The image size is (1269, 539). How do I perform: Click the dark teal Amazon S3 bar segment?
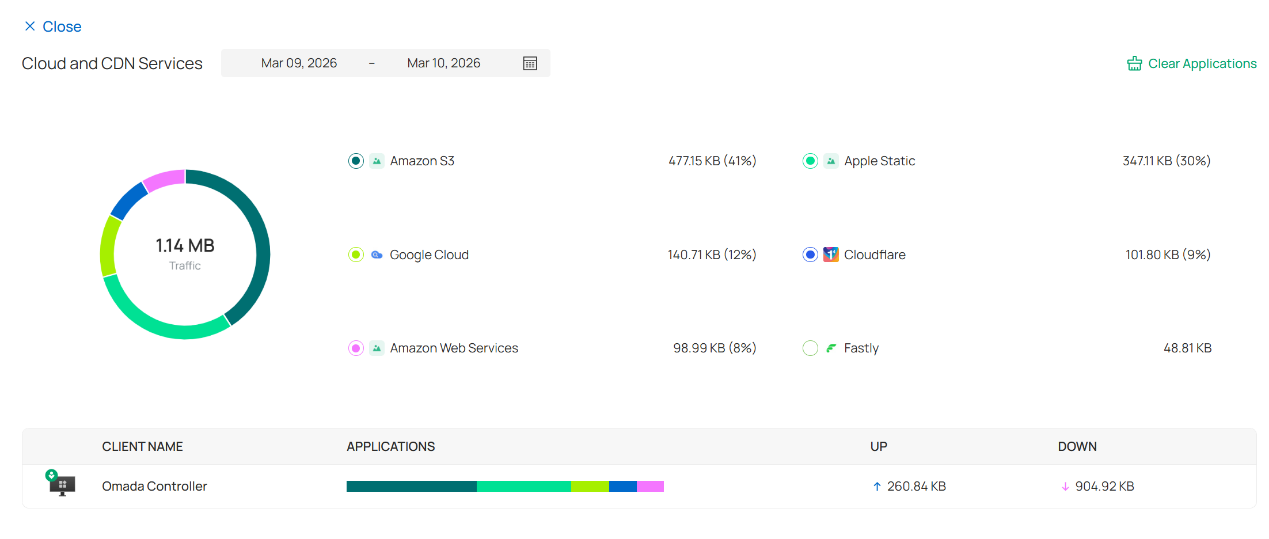[x=411, y=486]
